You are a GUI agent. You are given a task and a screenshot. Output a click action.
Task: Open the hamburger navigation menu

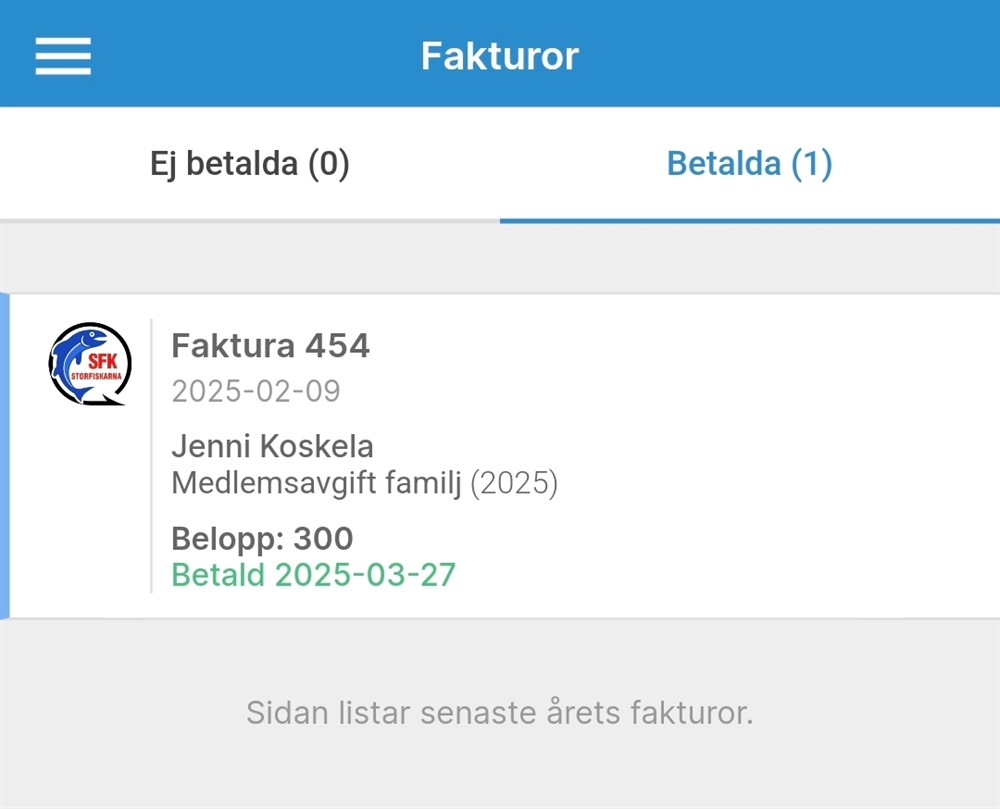pos(63,55)
